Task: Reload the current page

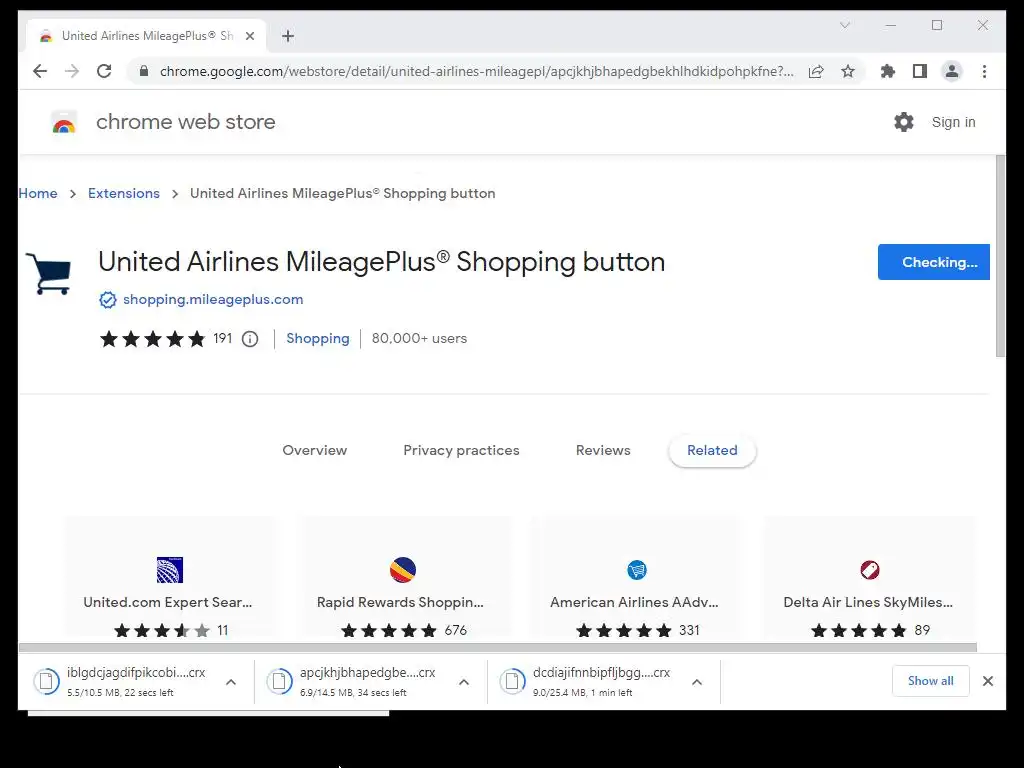Action: click(104, 71)
